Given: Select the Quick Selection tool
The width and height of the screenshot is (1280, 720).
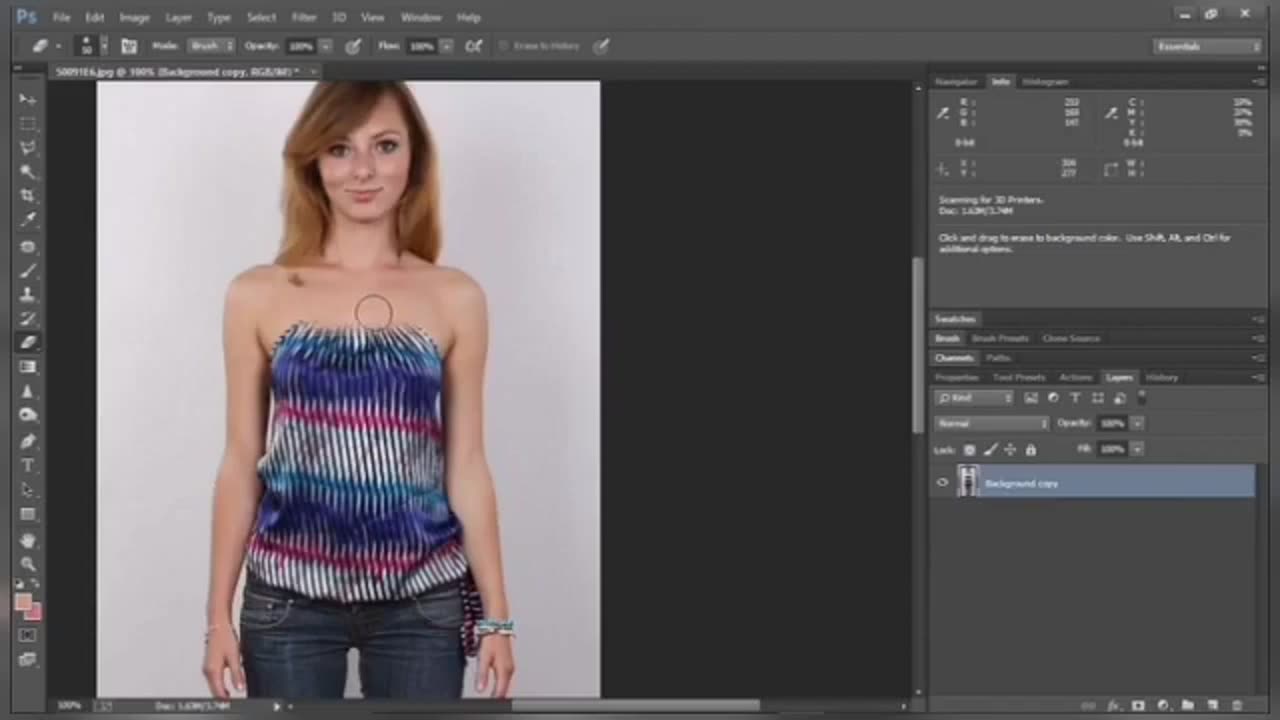Looking at the screenshot, I should coord(28,172).
